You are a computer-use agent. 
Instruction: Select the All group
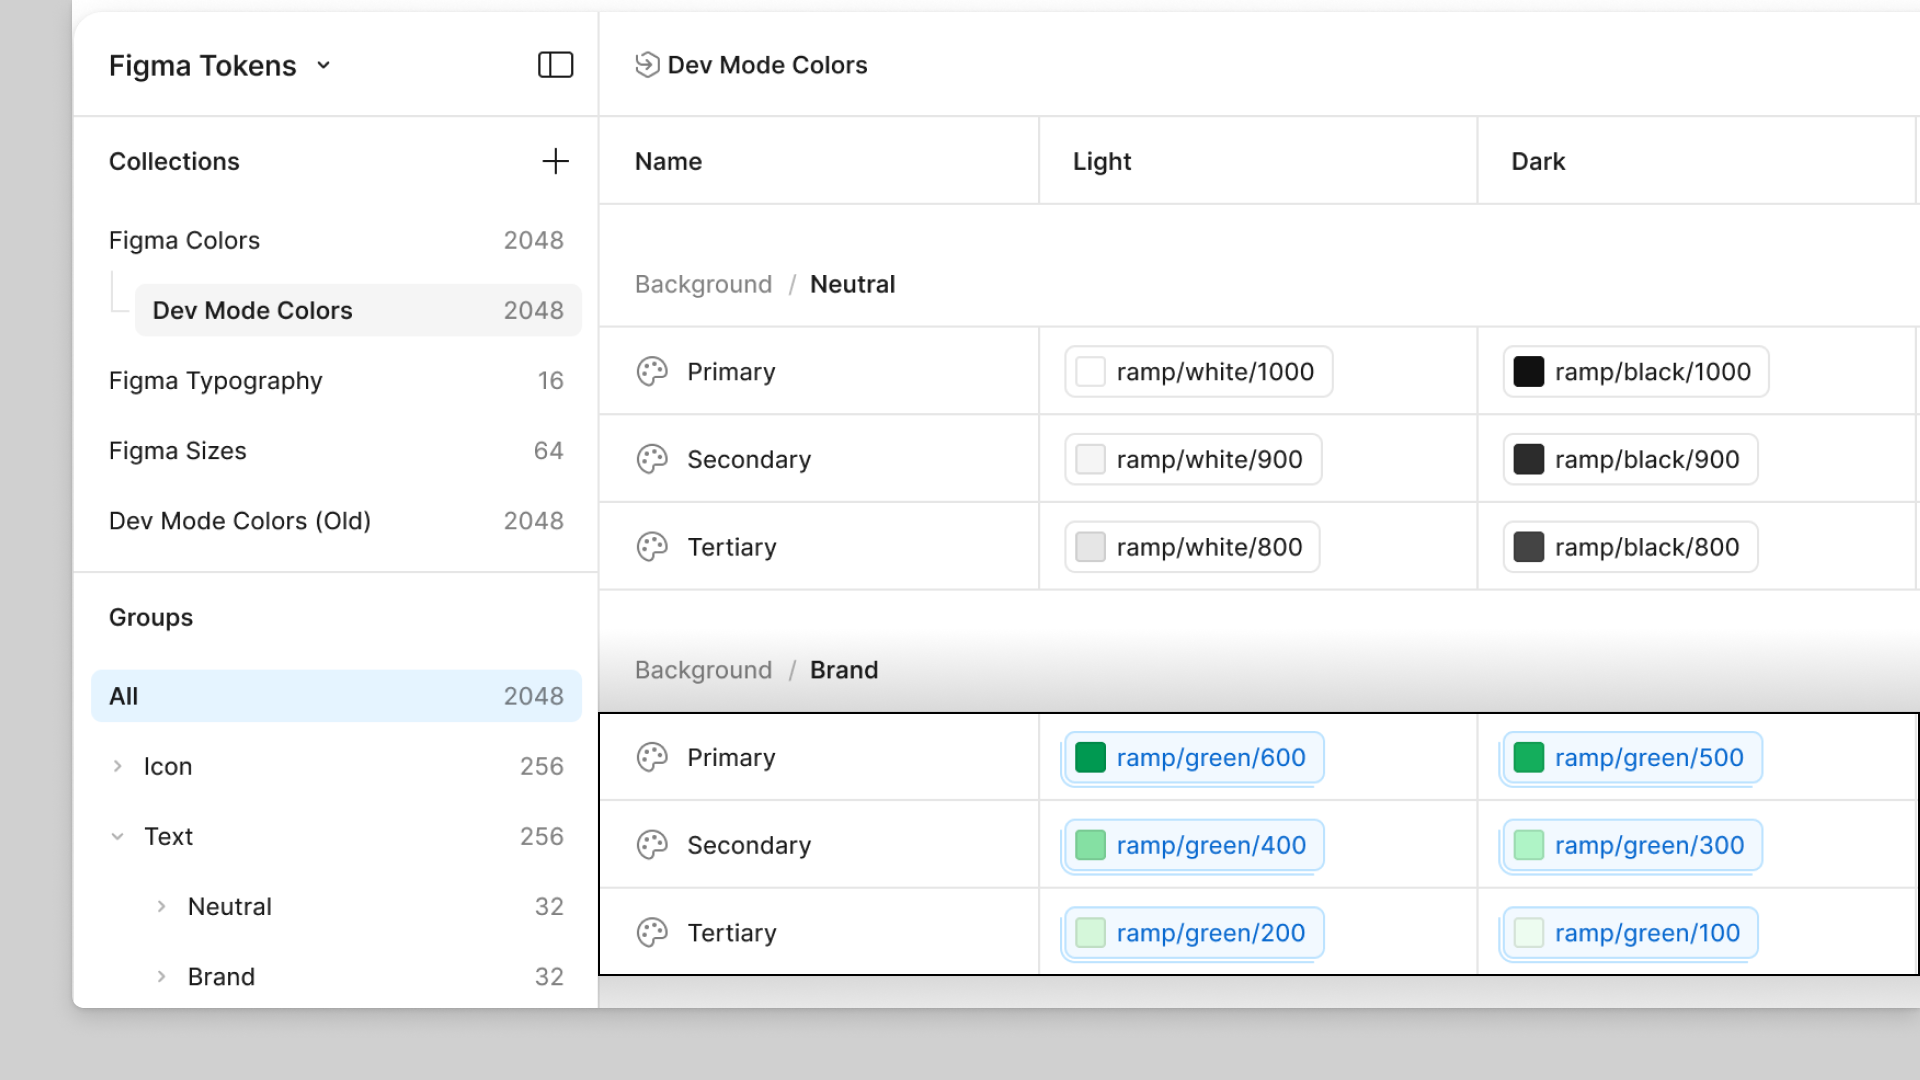[336, 696]
